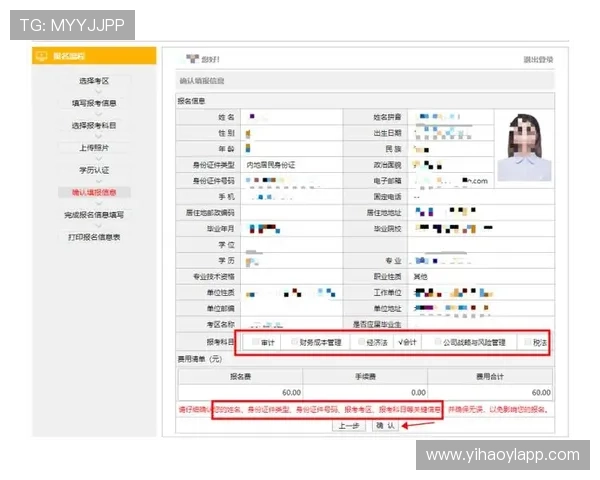Click the 上一步 button
Image resolution: width=600 pixels, height=480 pixels.
[349, 426]
